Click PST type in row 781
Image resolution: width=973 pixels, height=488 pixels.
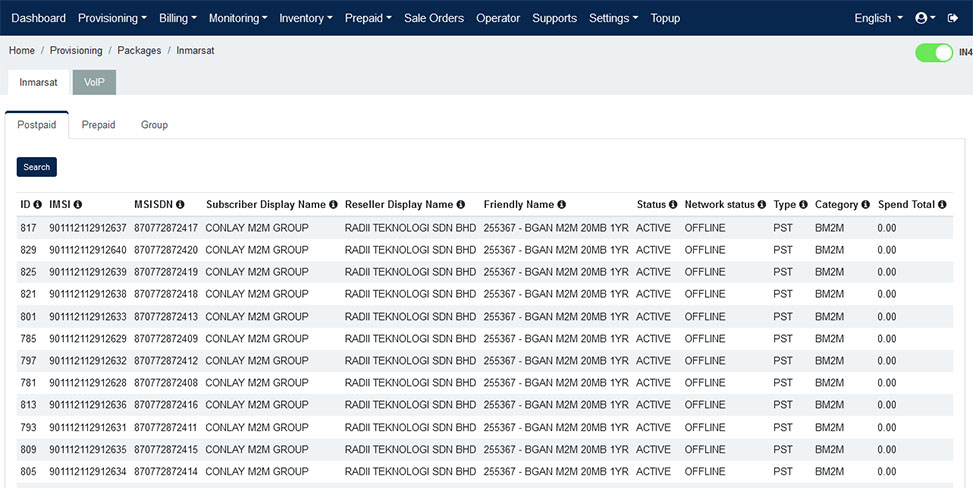783,383
